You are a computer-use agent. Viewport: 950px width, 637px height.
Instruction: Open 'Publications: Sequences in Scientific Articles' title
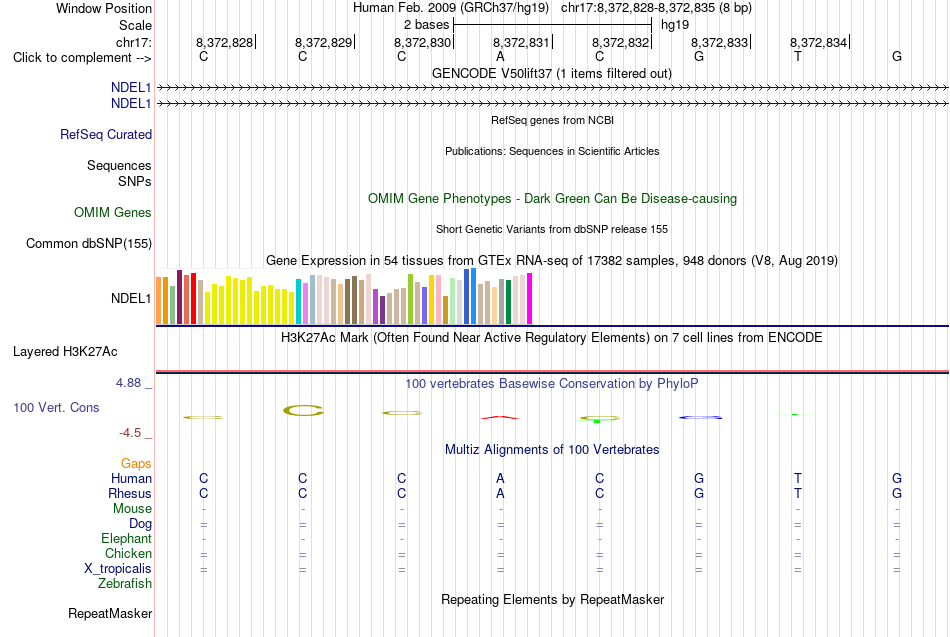552,151
